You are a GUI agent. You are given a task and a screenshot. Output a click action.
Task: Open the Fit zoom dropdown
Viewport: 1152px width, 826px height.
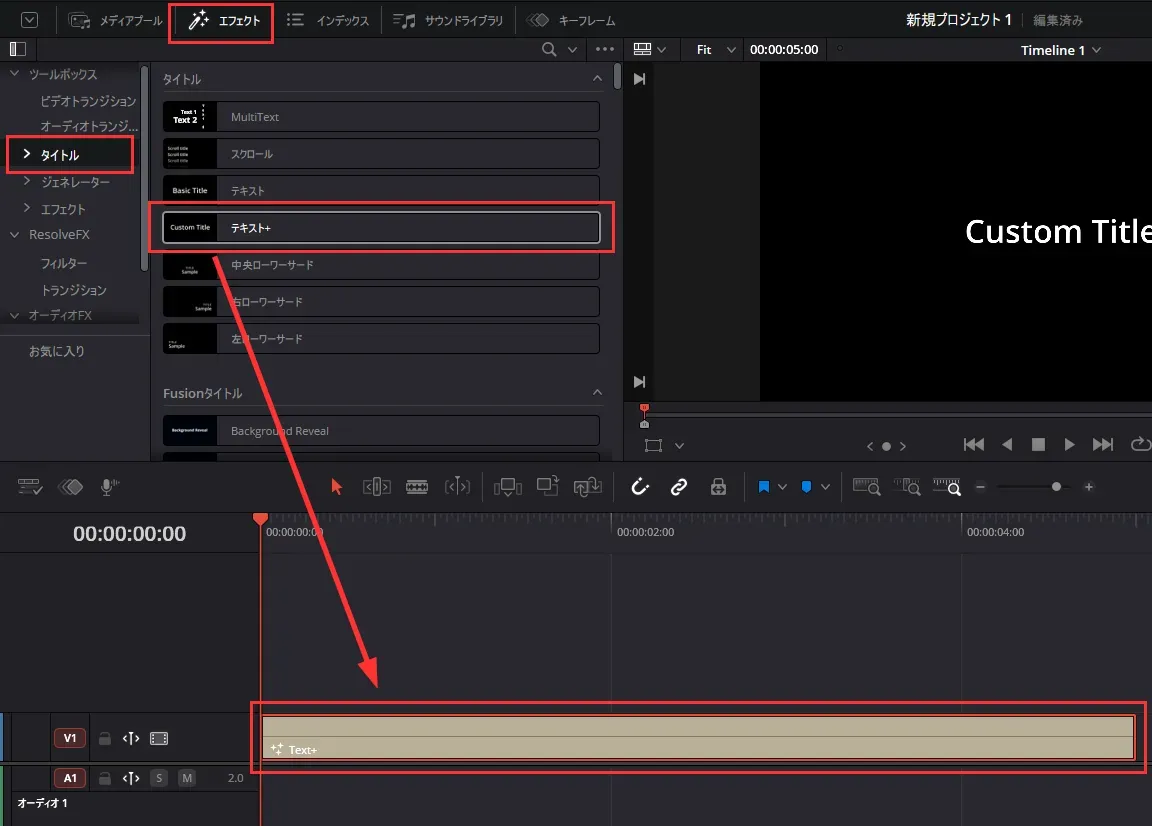tap(716, 49)
